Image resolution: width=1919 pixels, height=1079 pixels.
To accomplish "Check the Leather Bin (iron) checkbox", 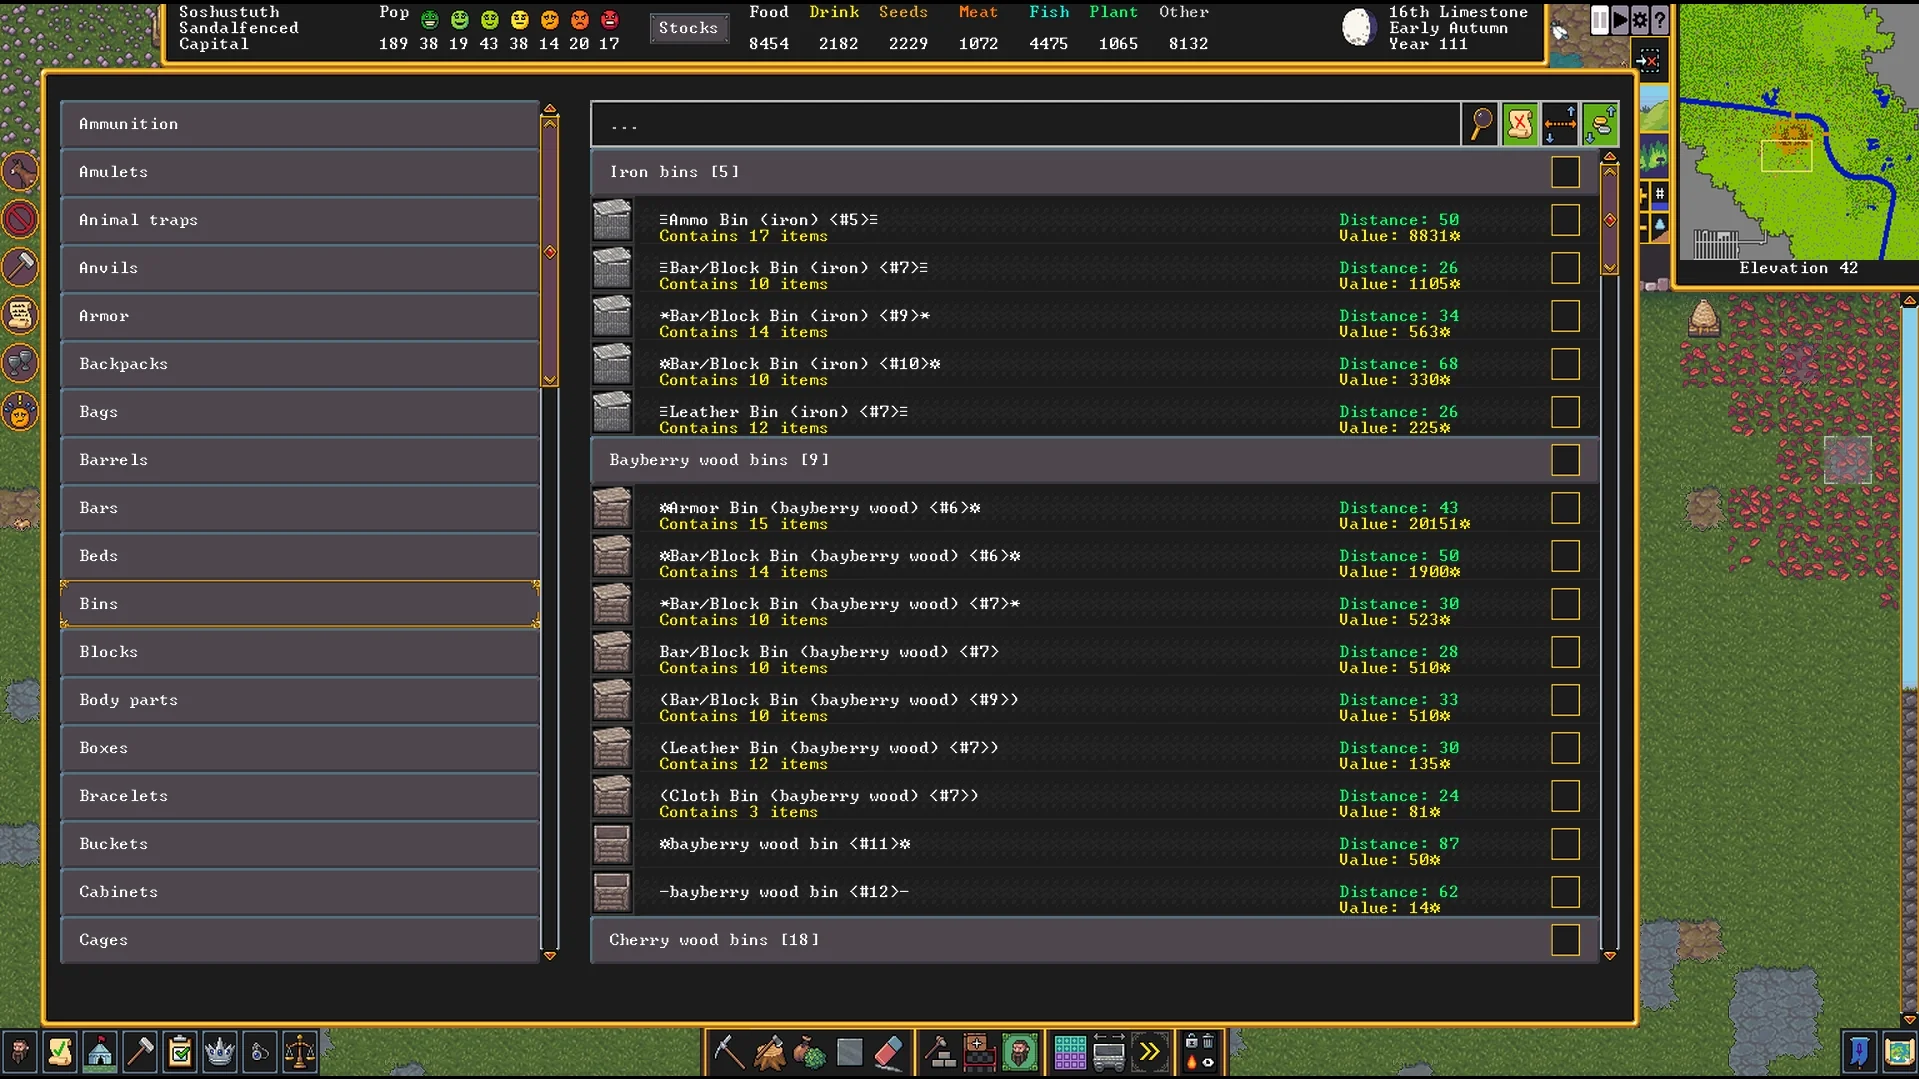I will tap(1565, 412).
